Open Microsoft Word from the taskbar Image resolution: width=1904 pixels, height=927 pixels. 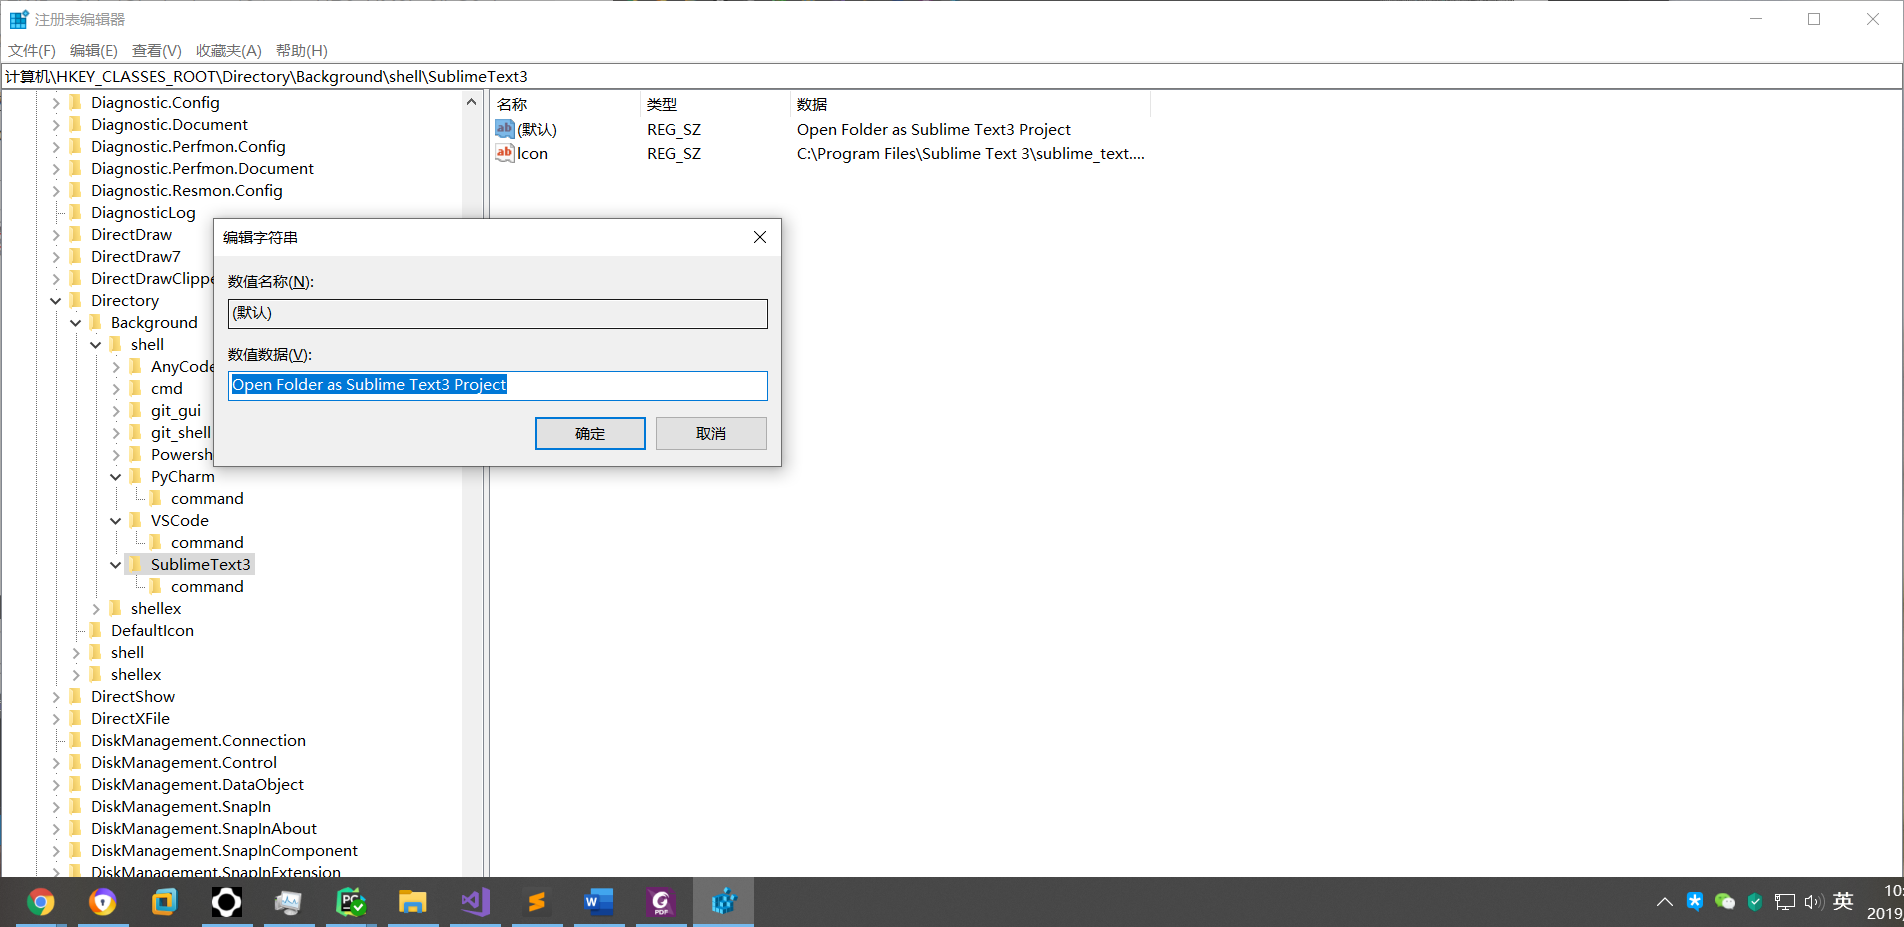(x=599, y=903)
